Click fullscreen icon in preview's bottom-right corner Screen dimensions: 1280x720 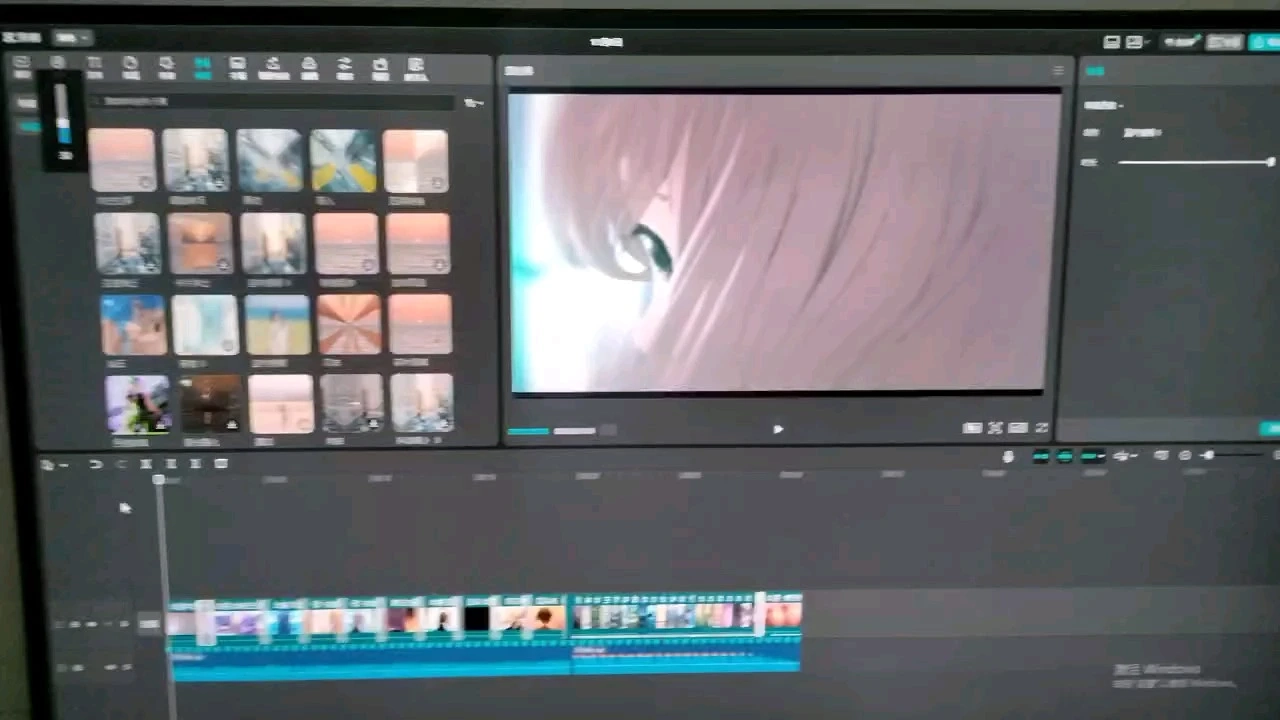[1041, 428]
